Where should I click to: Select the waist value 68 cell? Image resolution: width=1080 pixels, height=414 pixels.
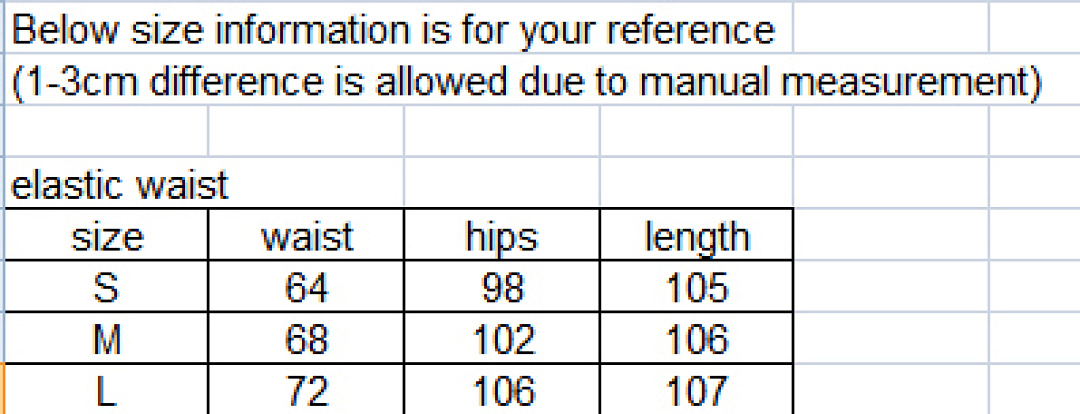click(x=306, y=338)
